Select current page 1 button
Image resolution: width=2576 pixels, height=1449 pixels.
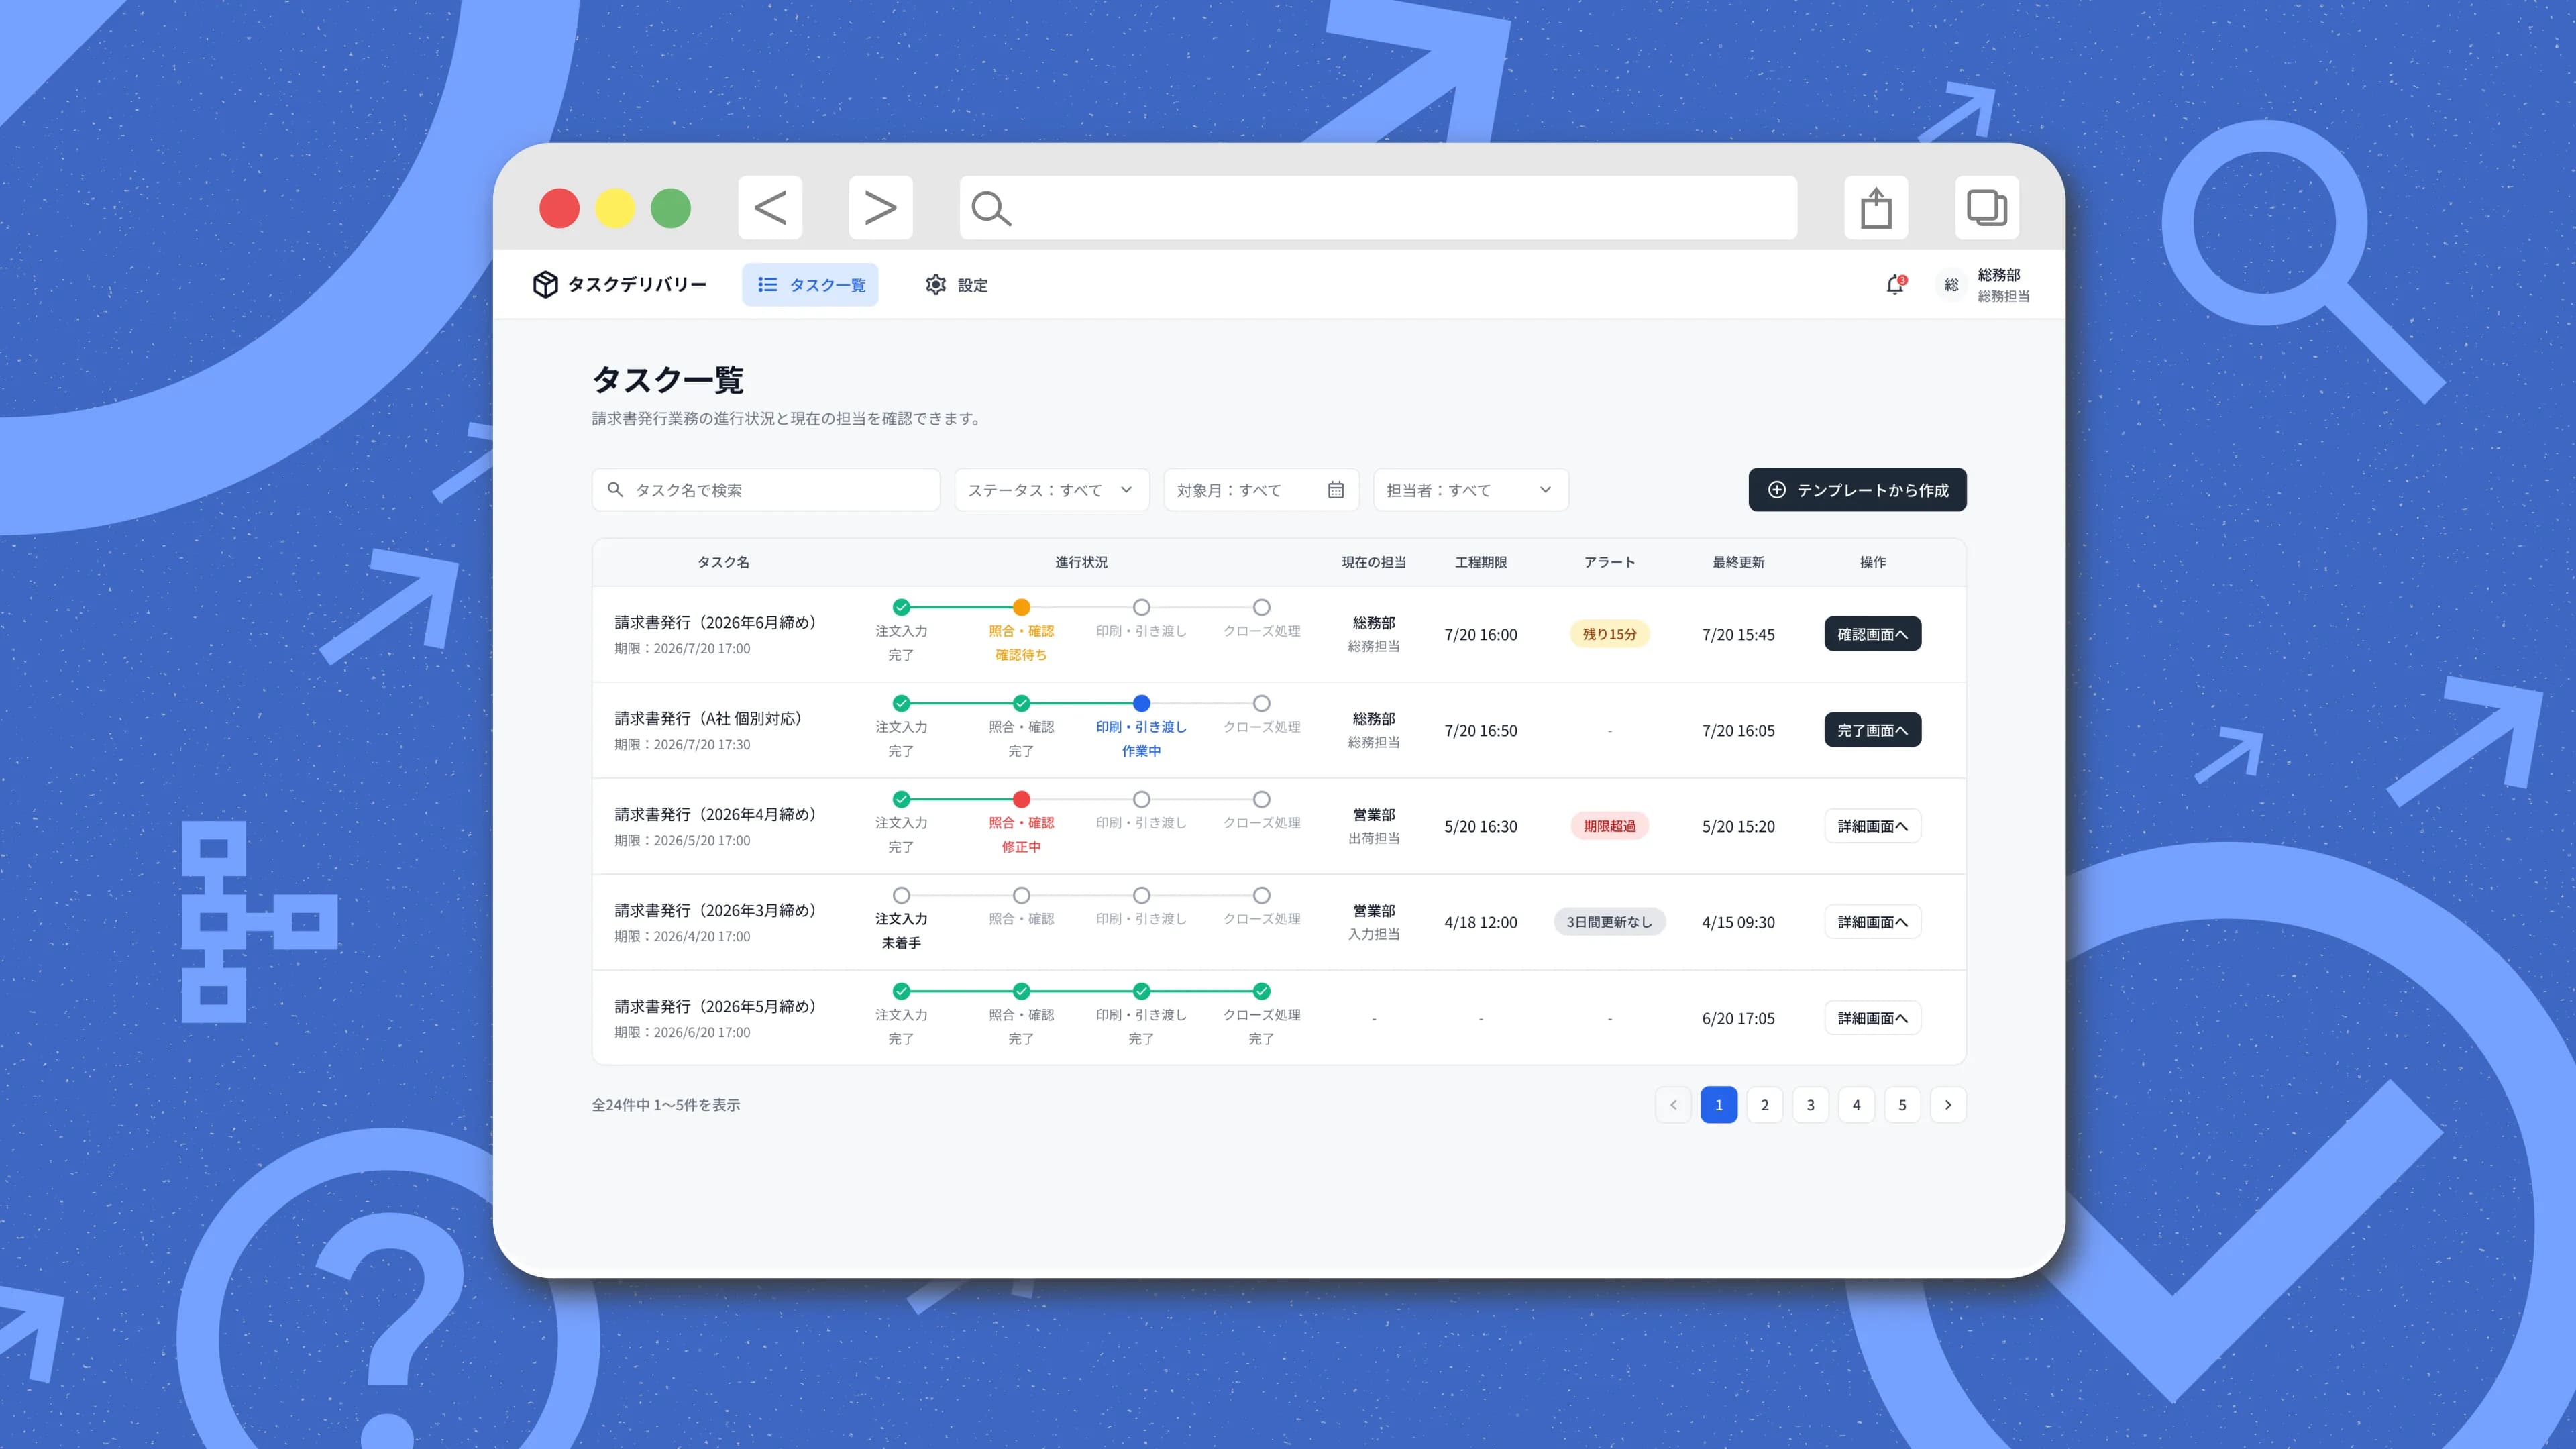[1718, 1105]
